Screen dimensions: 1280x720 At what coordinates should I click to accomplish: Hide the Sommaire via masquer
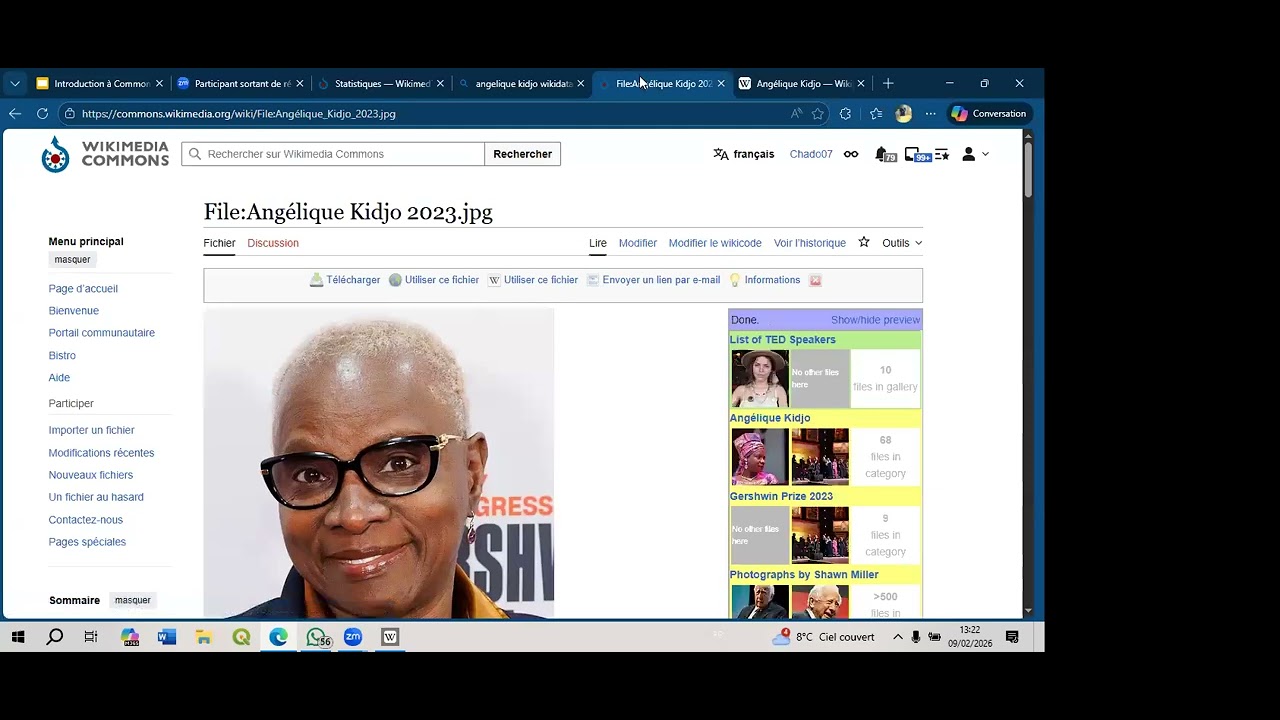click(x=133, y=600)
